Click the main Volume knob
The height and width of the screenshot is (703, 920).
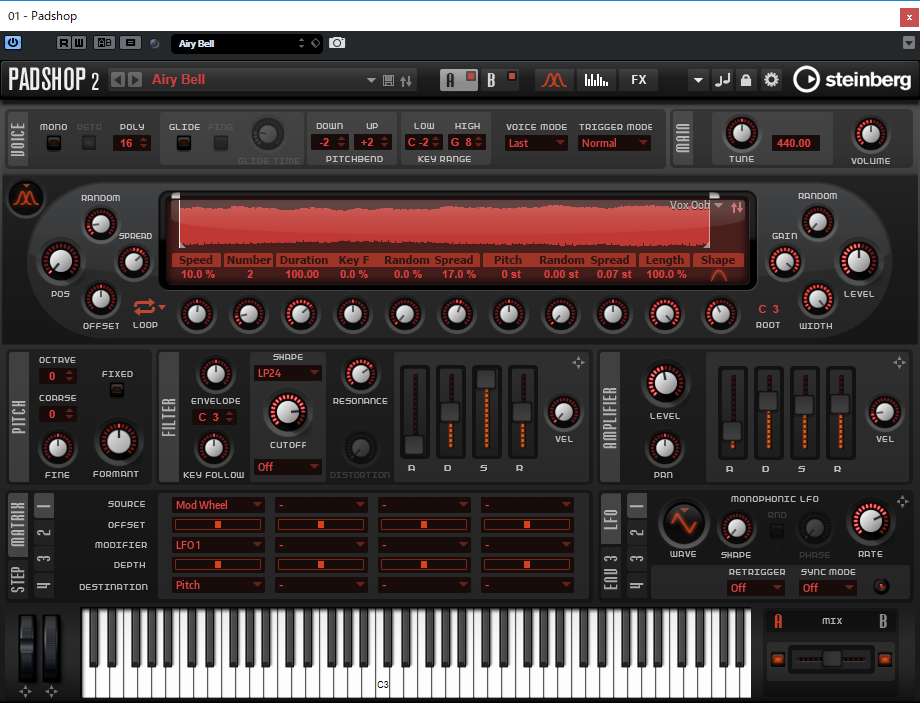871,134
